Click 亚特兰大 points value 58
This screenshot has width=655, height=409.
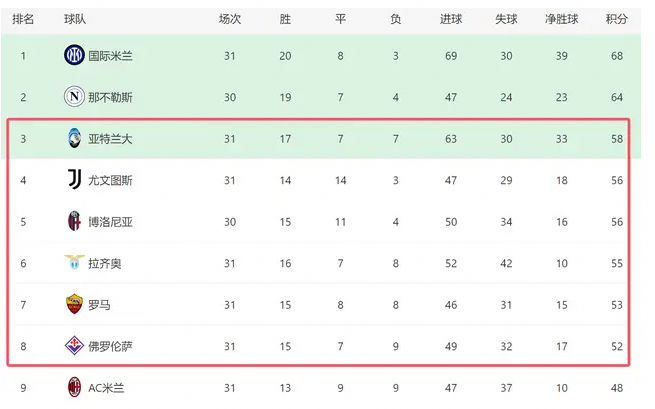click(617, 139)
